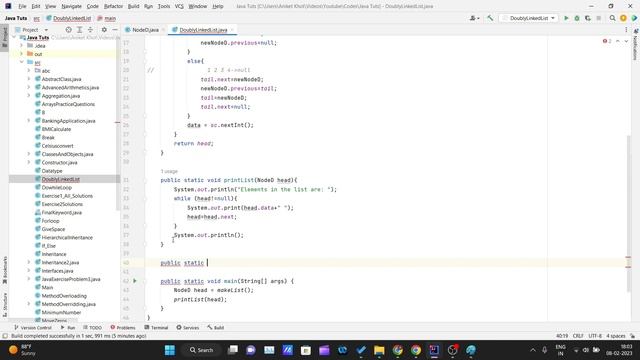Click the CRLF line separator status
The width and height of the screenshot is (640, 360).
pos(578,336)
